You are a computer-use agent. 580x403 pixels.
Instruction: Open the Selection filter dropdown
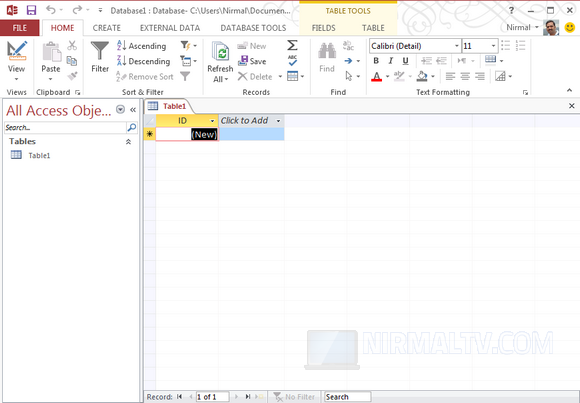[188, 46]
